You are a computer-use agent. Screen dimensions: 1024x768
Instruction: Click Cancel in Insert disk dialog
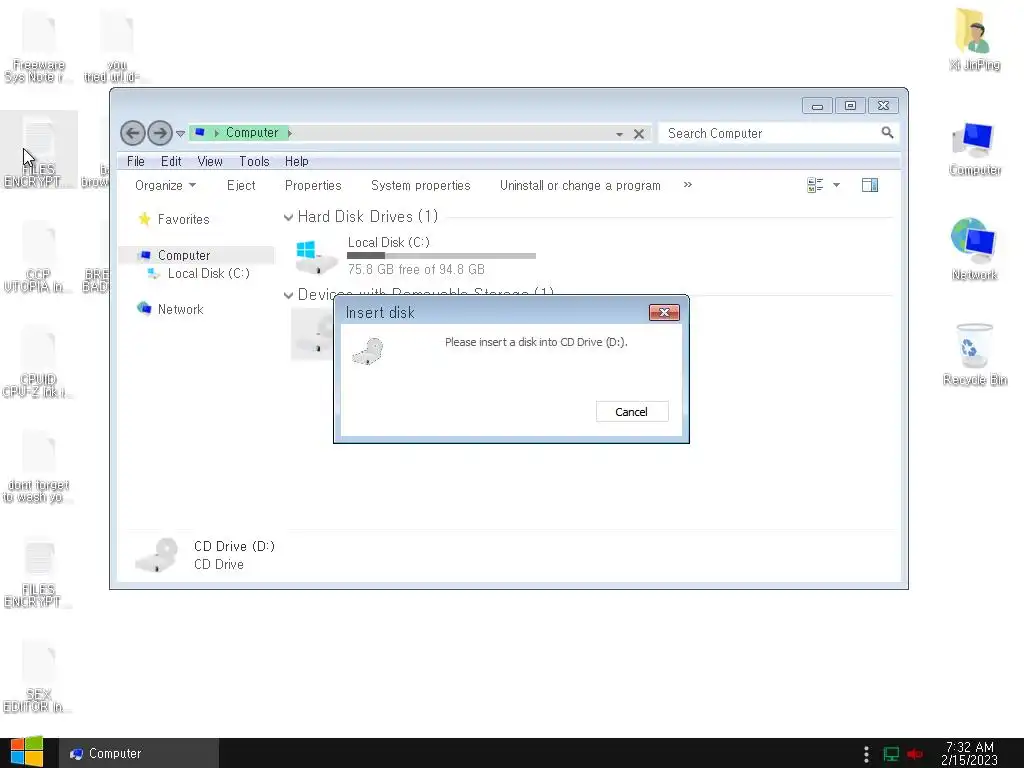click(632, 412)
